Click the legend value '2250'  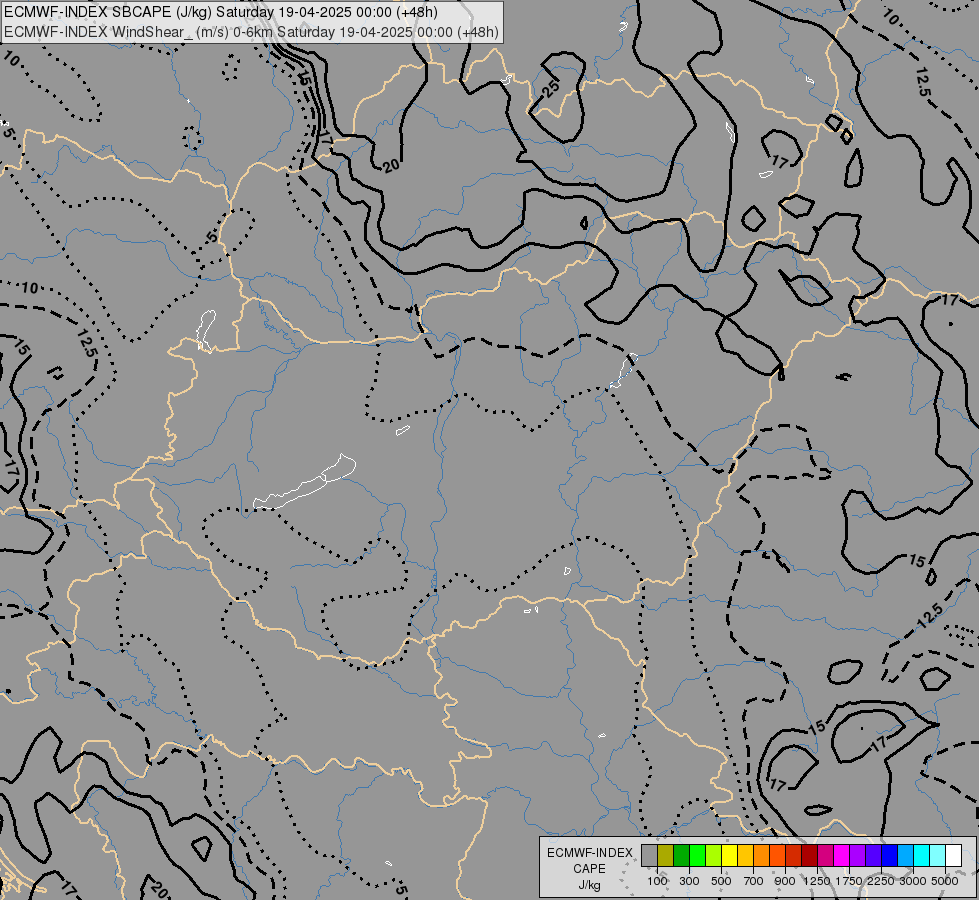(881, 881)
